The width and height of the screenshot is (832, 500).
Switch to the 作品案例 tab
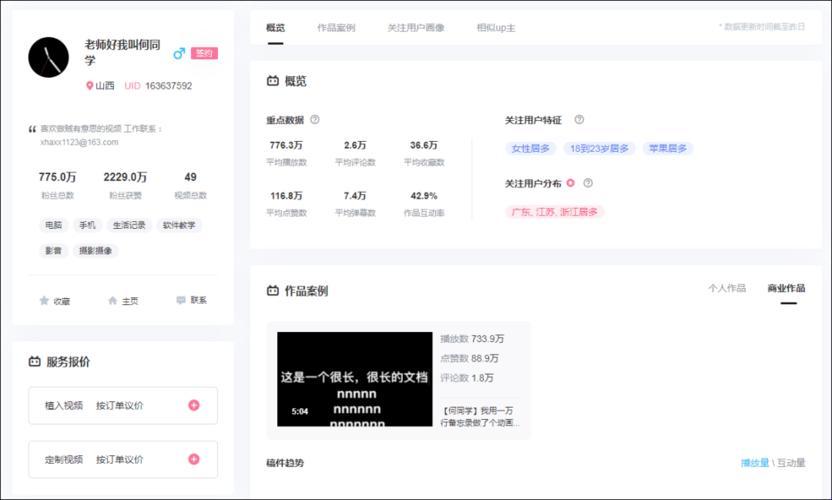click(x=336, y=28)
